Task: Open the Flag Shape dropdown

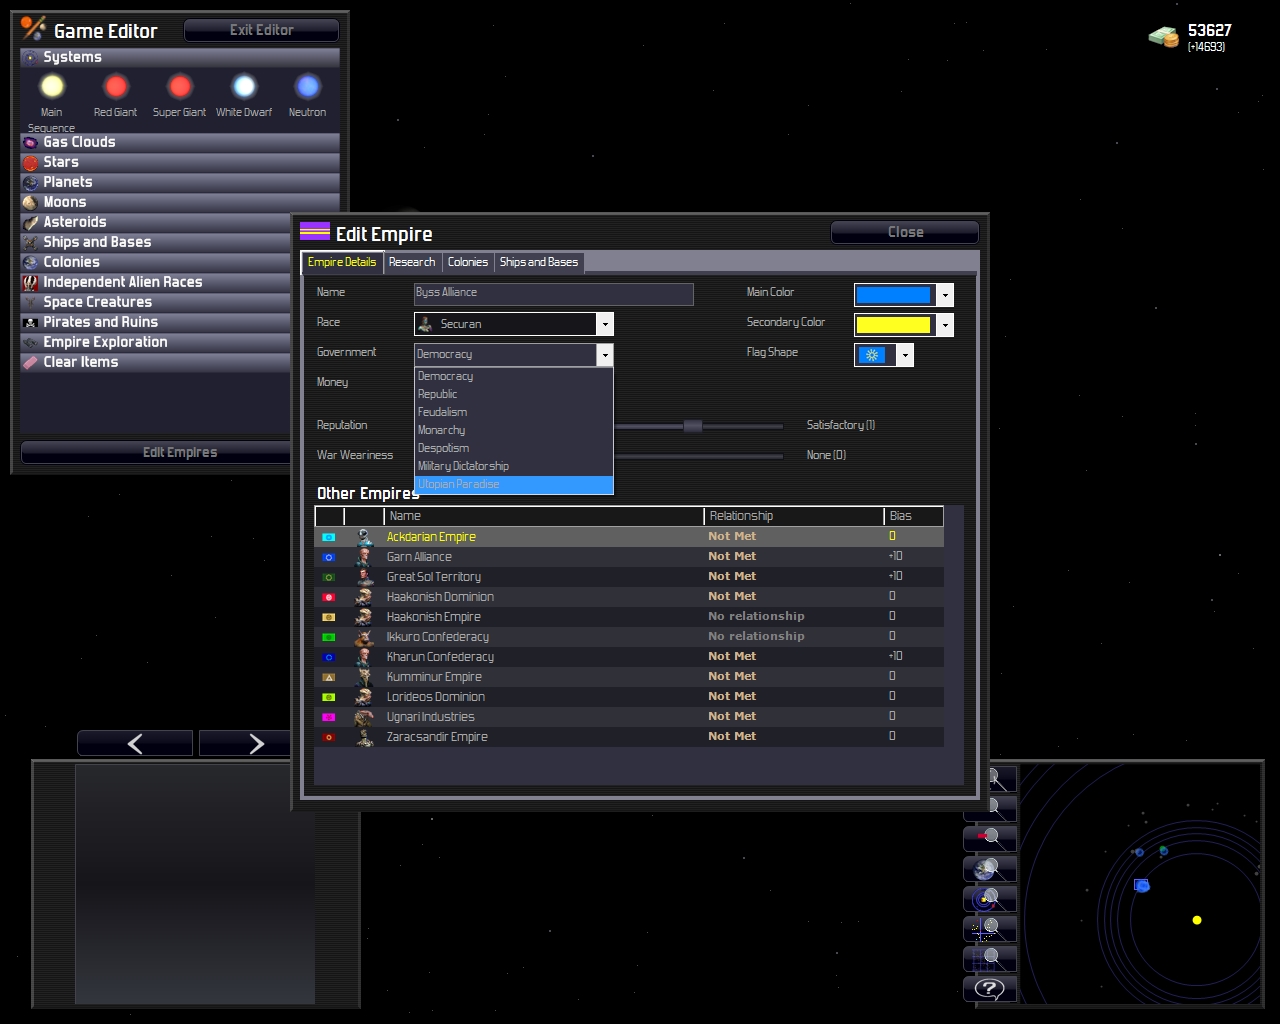Action: (884, 355)
